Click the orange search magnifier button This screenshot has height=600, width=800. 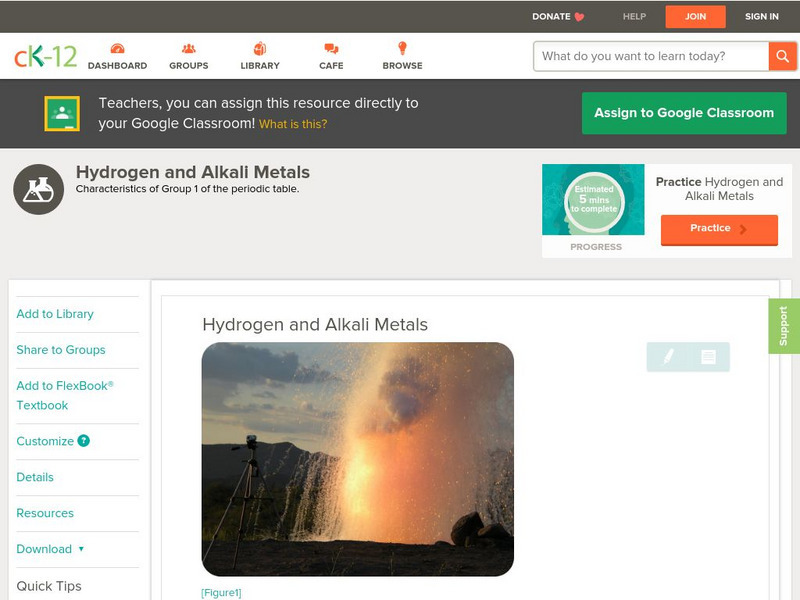(x=782, y=56)
